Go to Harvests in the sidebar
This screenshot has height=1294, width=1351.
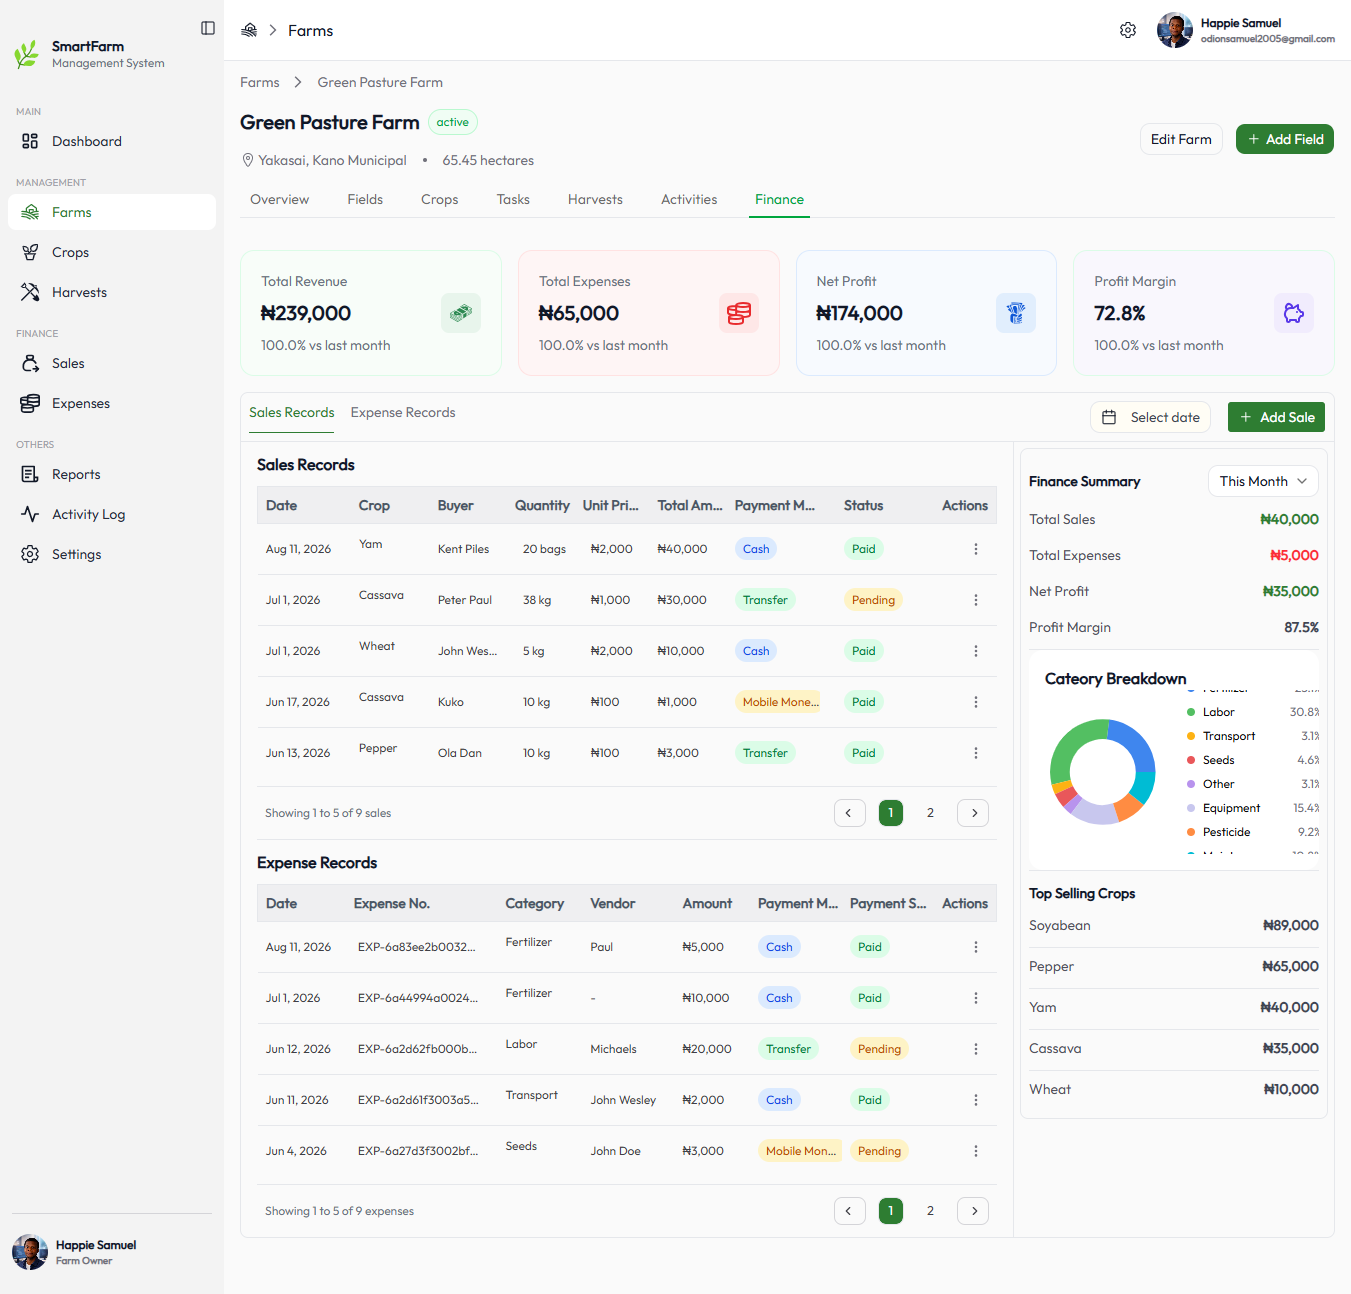[x=112, y=292]
